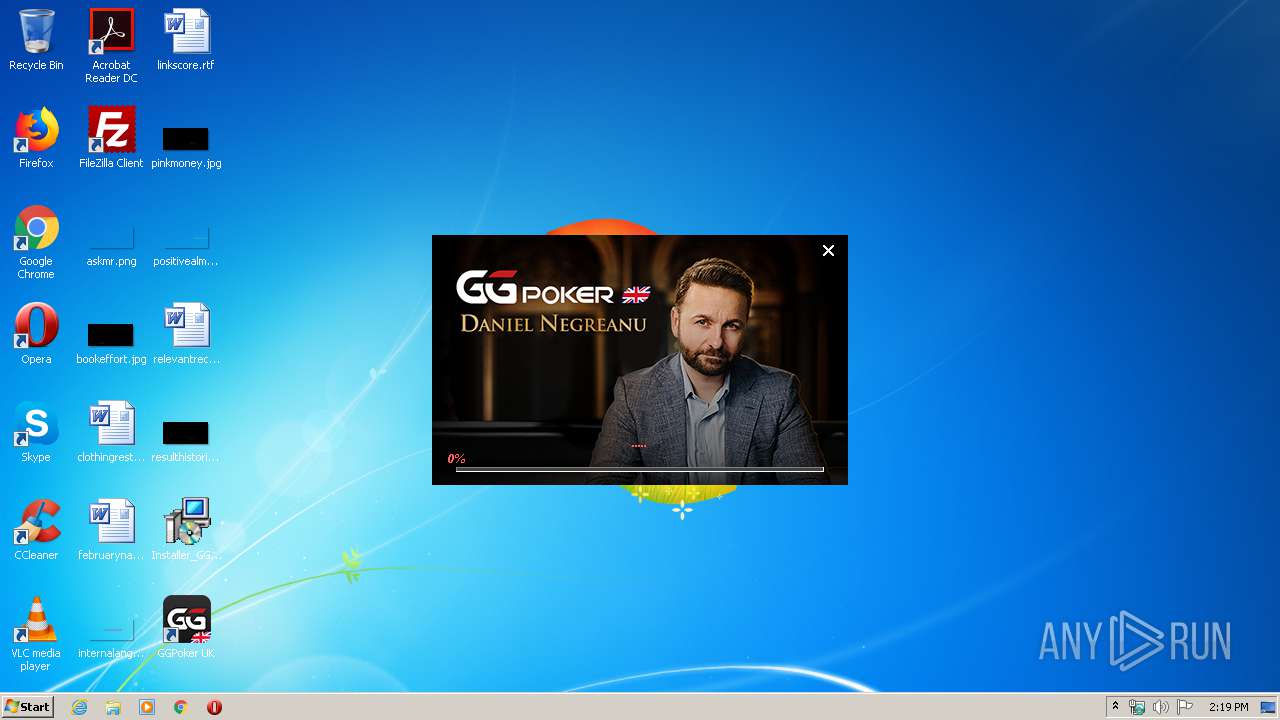Close the GGPoker loading splash window
The width and height of the screenshot is (1280, 720).
tap(828, 251)
